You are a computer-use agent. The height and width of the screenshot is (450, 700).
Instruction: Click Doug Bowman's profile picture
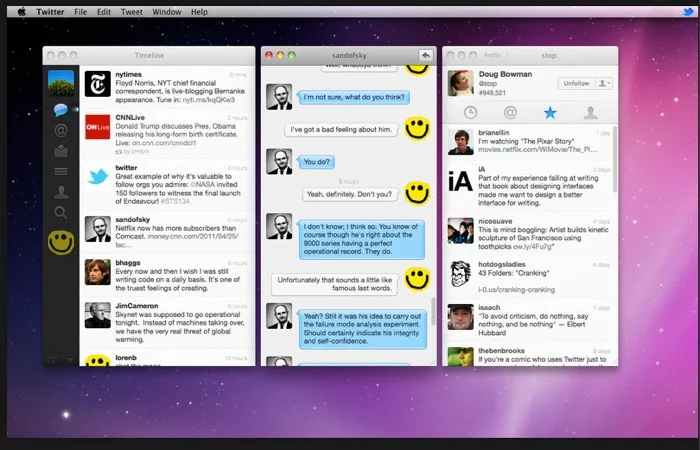tap(460, 83)
